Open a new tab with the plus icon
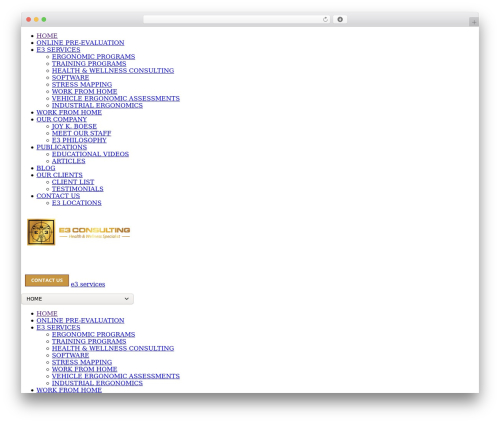The image size is (500, 423). pos(474,22)
